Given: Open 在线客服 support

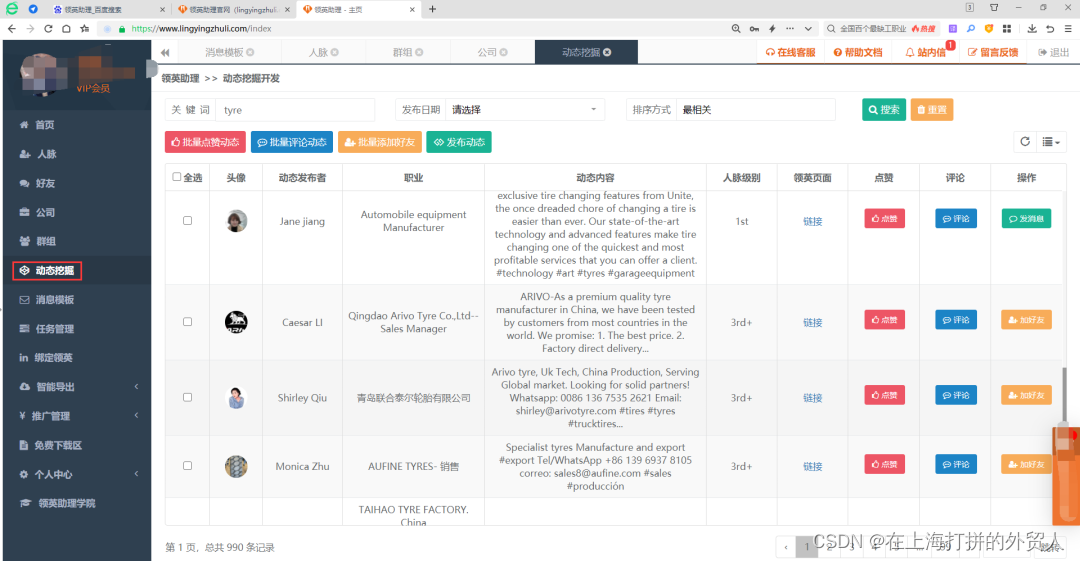Looking at the screenshot, I should [790, 52].
